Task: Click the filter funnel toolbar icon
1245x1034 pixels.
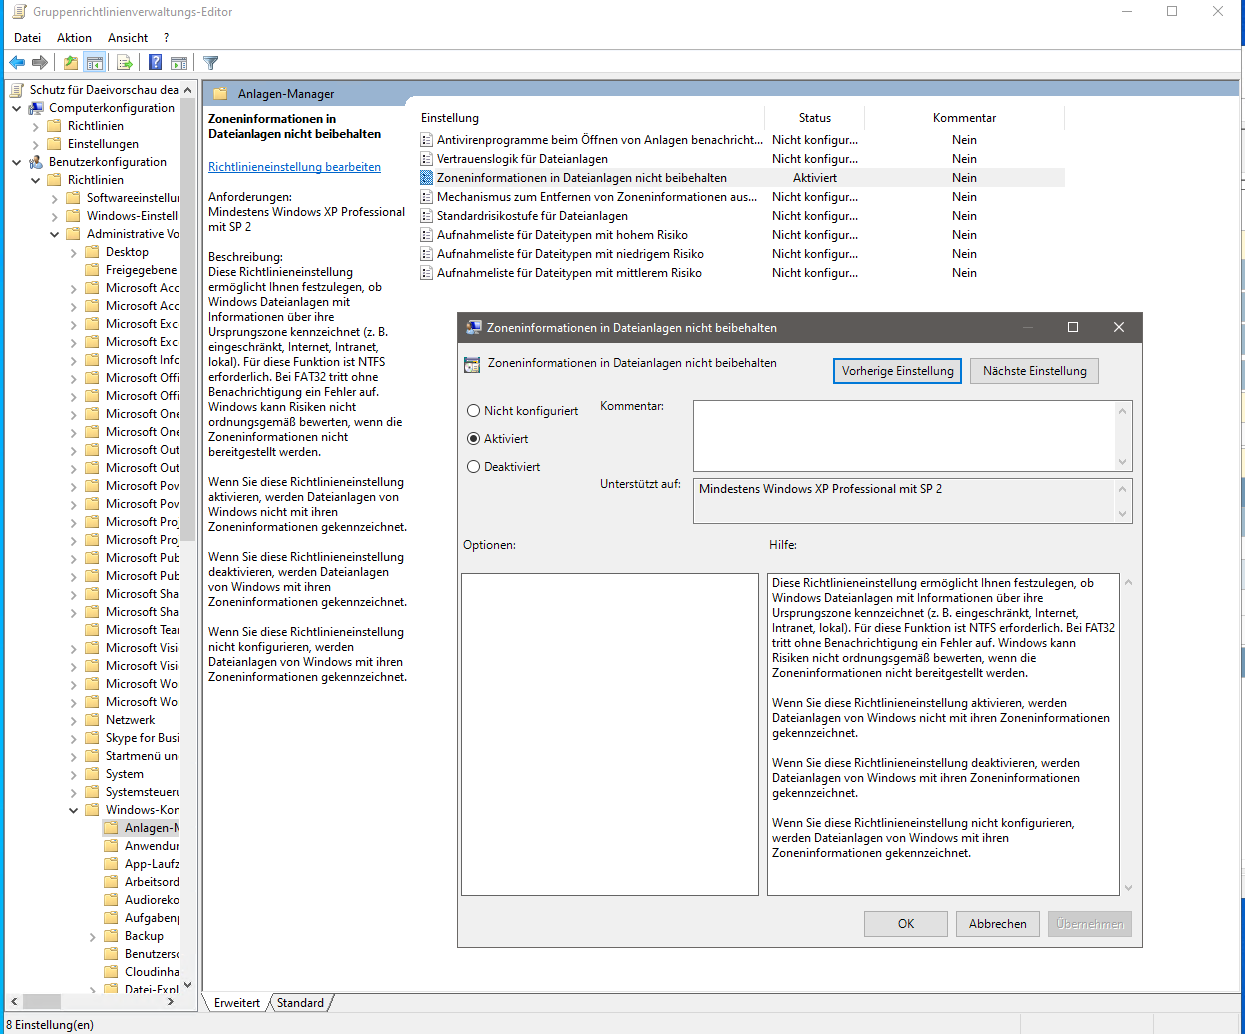Action: click(x=210, y=63)
